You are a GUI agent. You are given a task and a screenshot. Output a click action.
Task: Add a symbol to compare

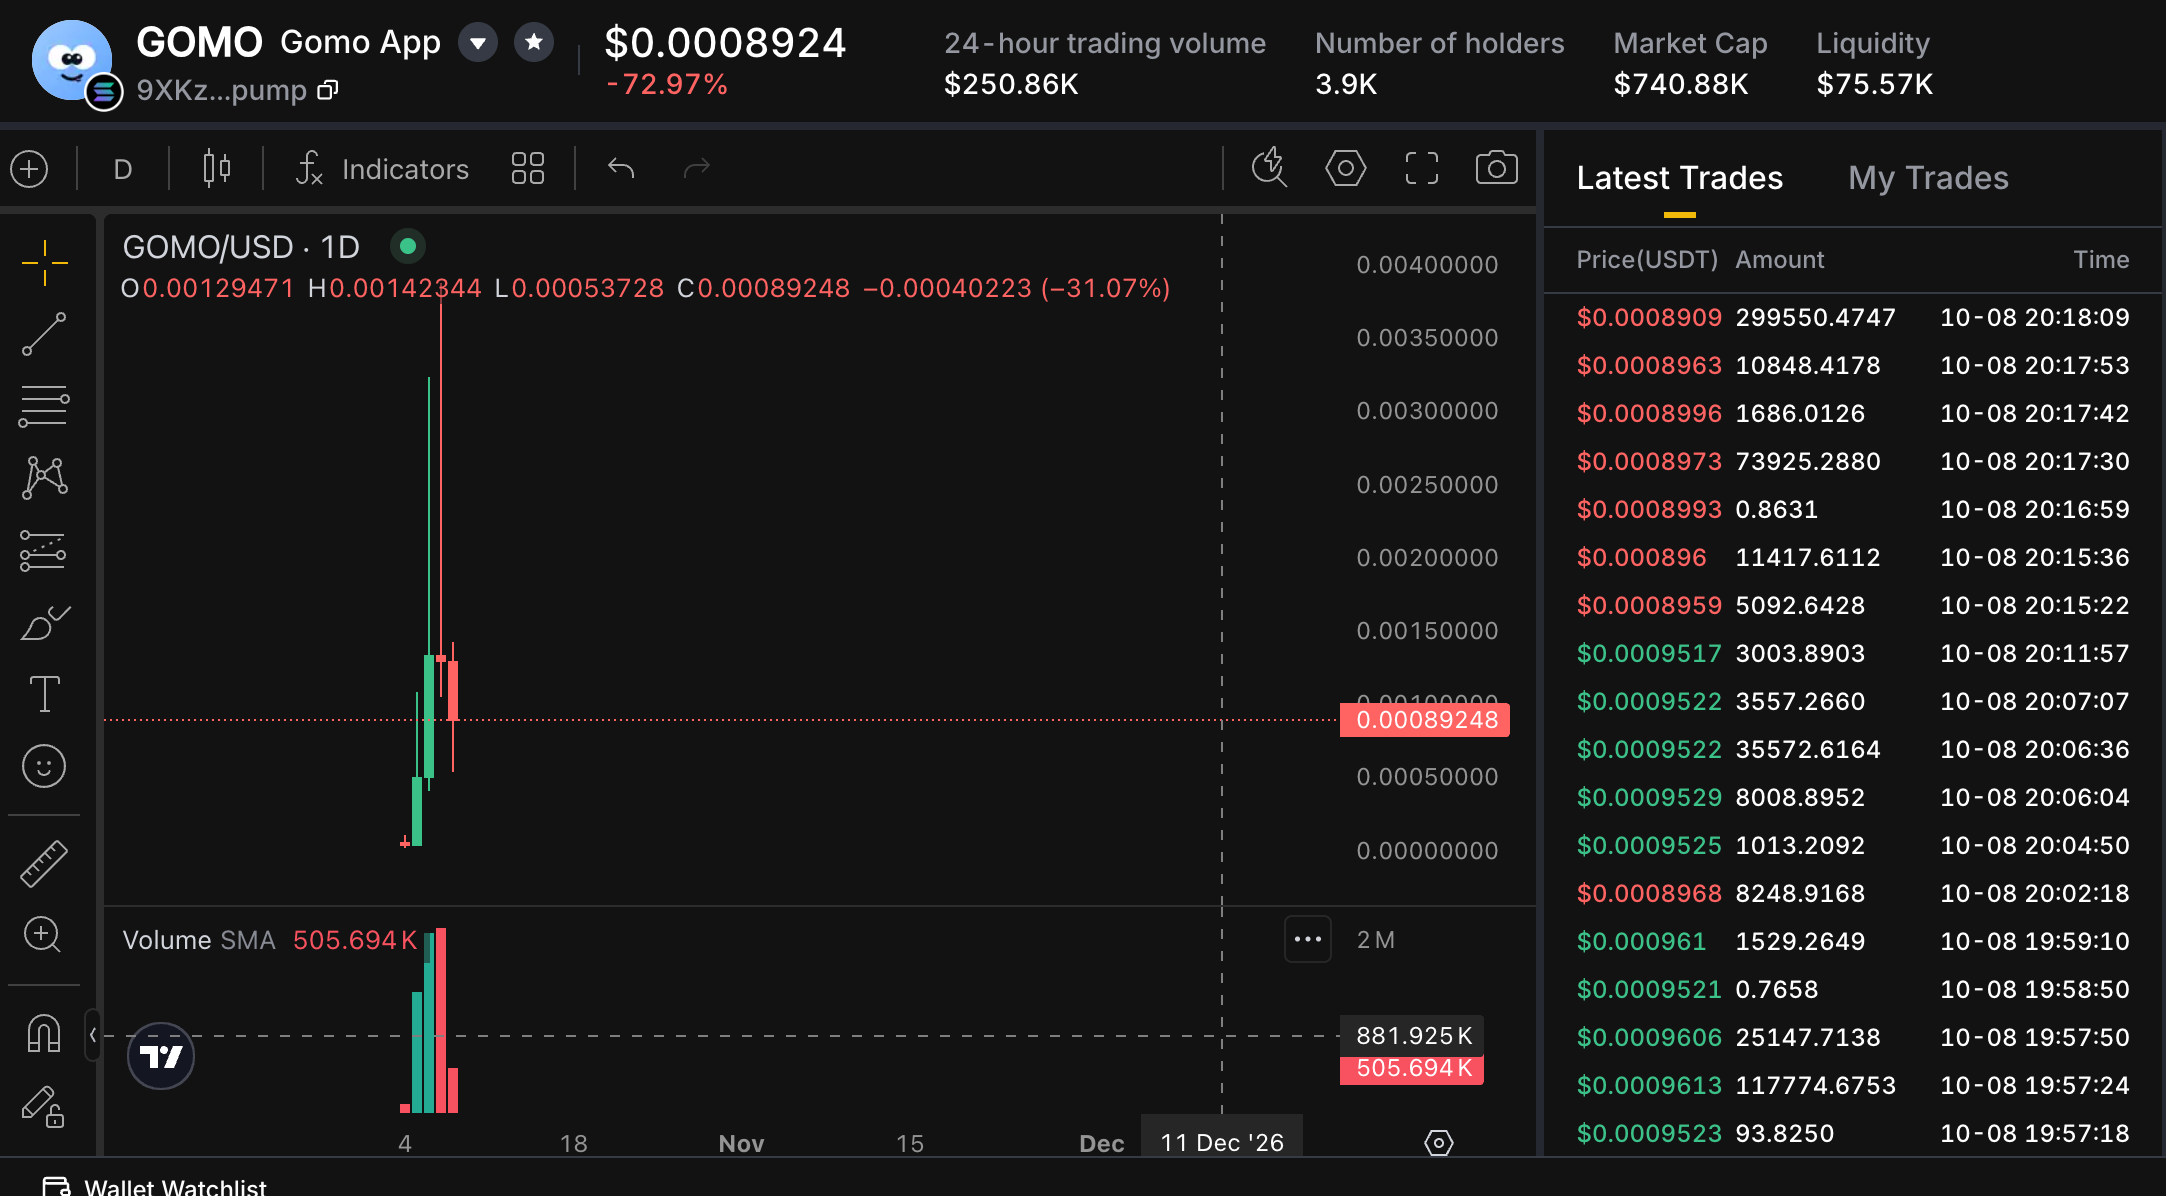[30, 169]
